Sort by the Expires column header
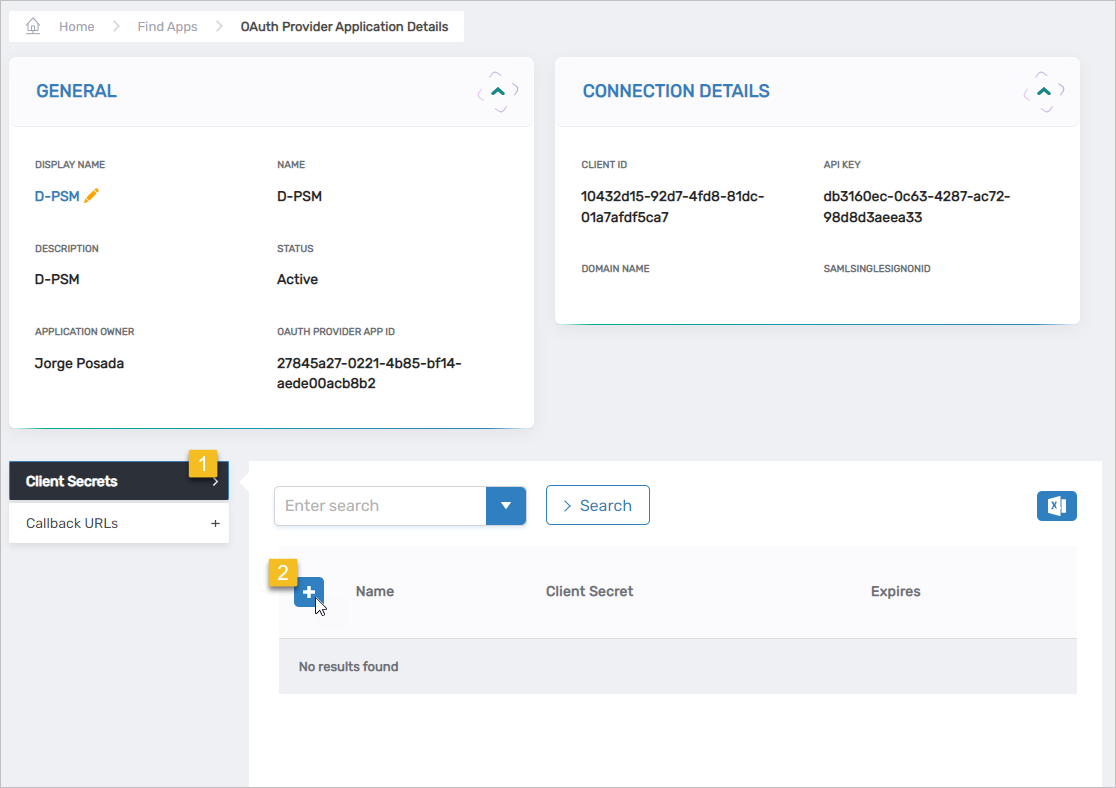The width and height of the screenshot is (1116, 788). pyautogui.click(x=895, y=591)
